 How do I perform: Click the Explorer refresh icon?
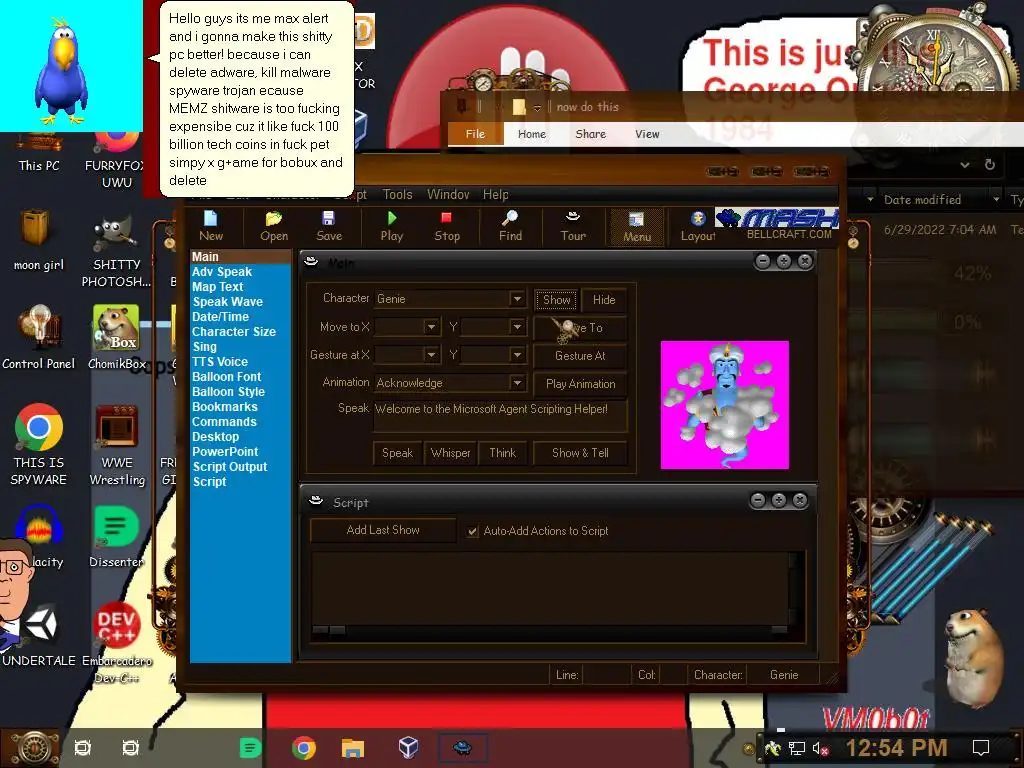989,165
